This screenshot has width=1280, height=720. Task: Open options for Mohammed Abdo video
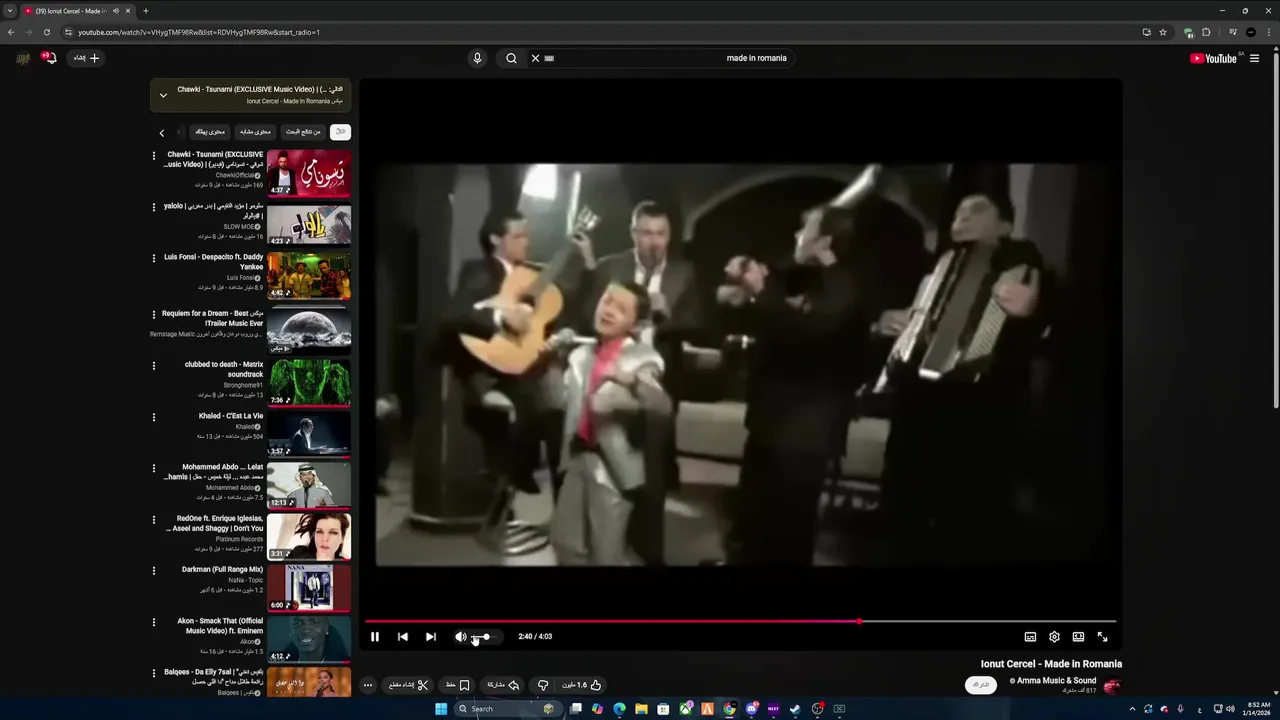[154, 468]
